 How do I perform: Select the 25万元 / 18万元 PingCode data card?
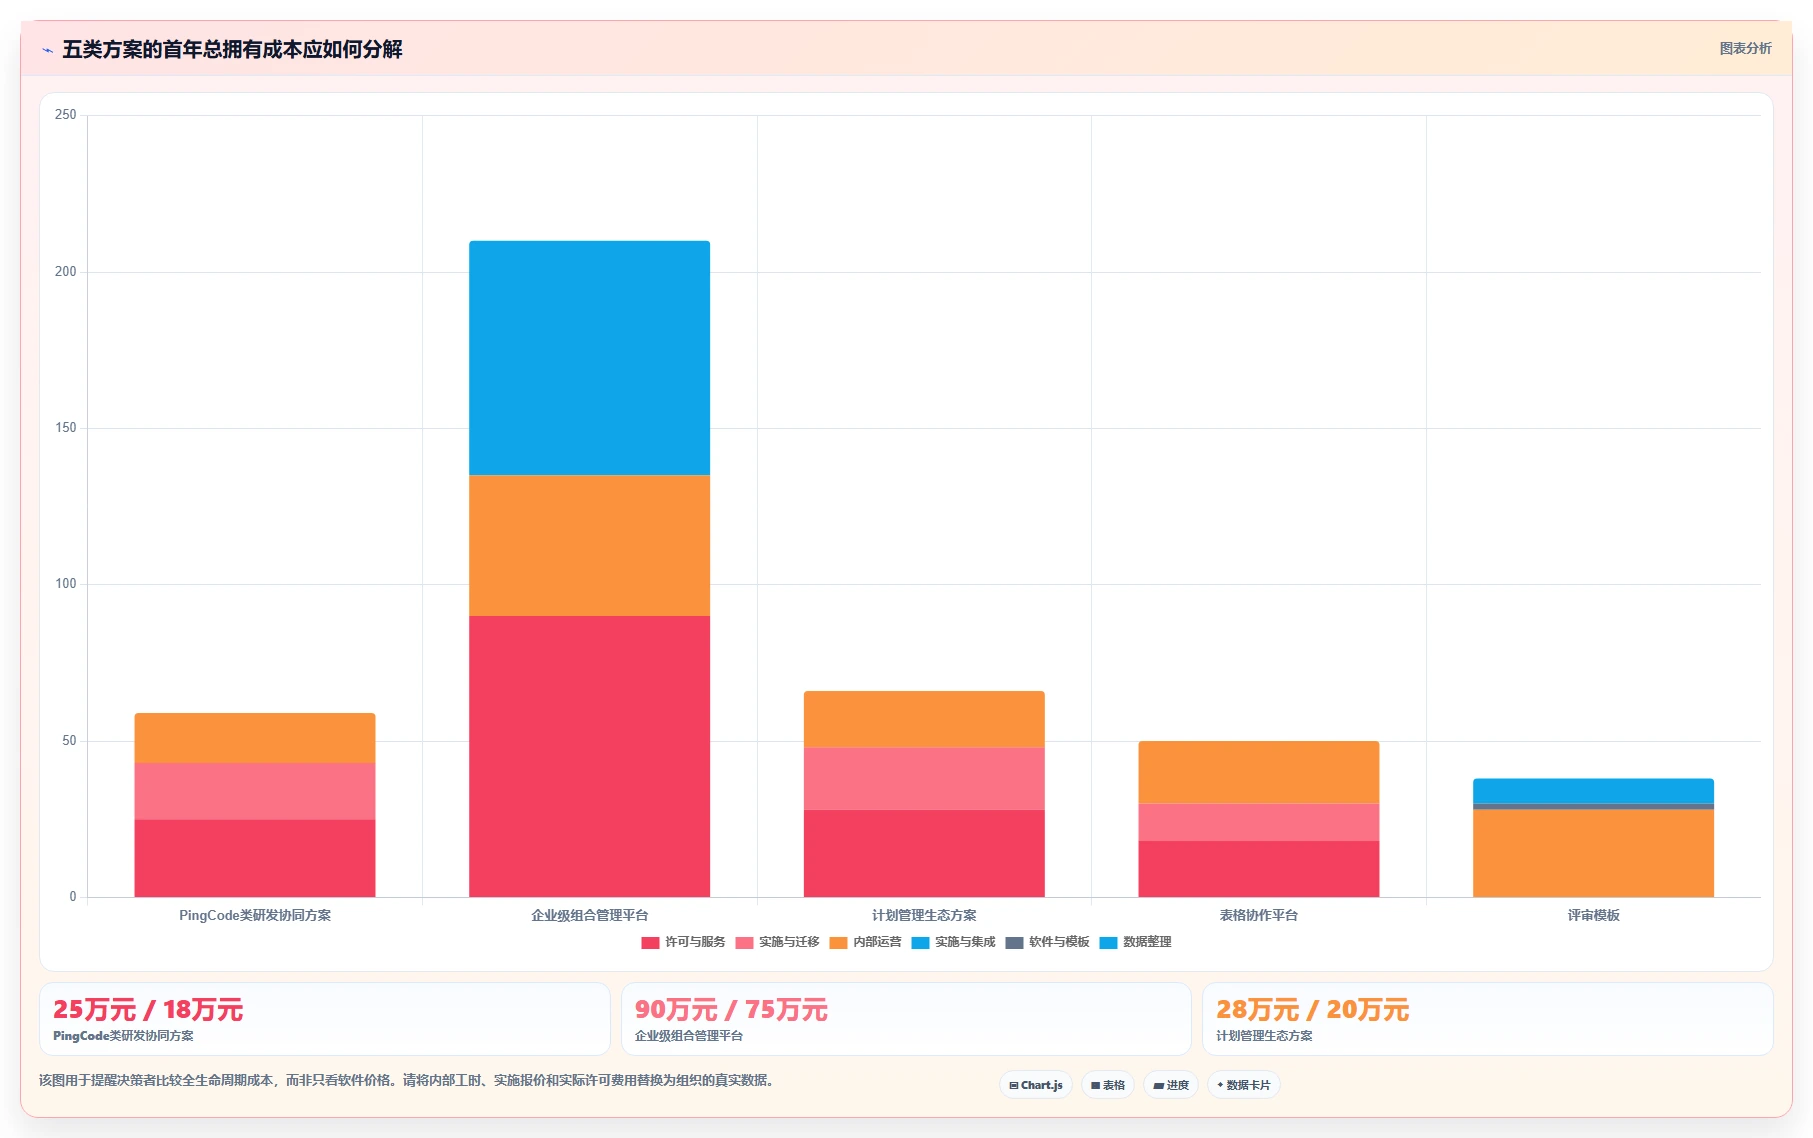click(x=324, y=1018)
